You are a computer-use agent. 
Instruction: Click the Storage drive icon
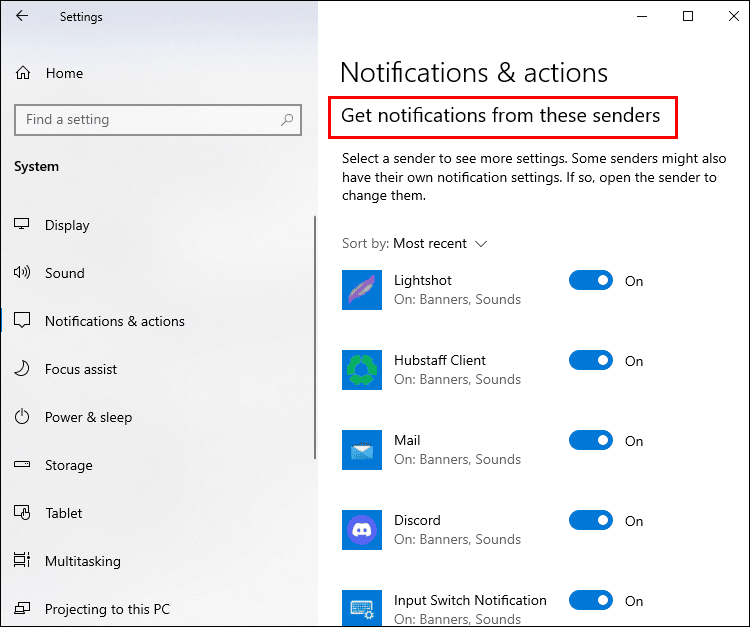tap(22, 464)
